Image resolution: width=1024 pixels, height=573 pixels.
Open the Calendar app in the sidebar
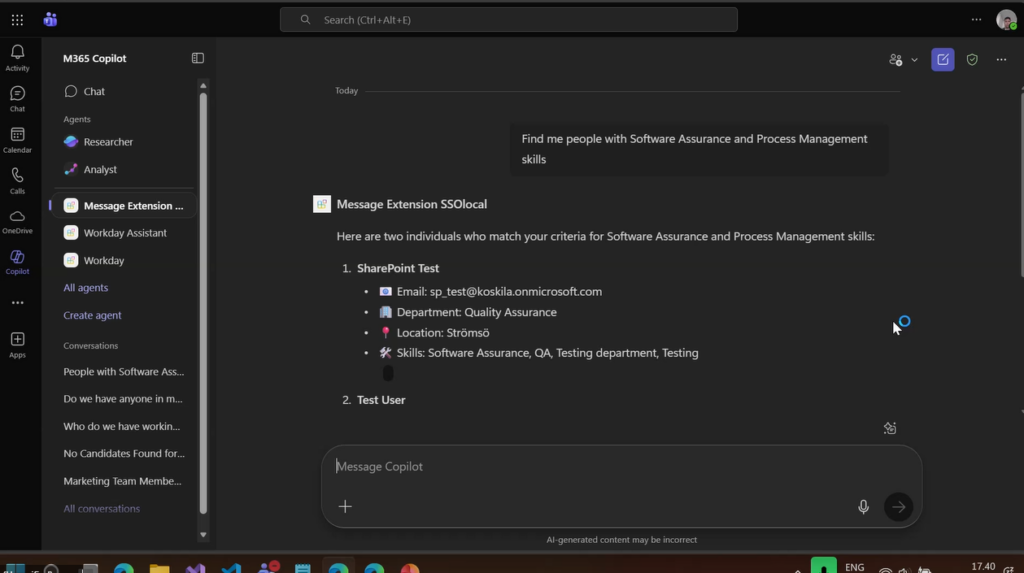click(x=17, y=139)
